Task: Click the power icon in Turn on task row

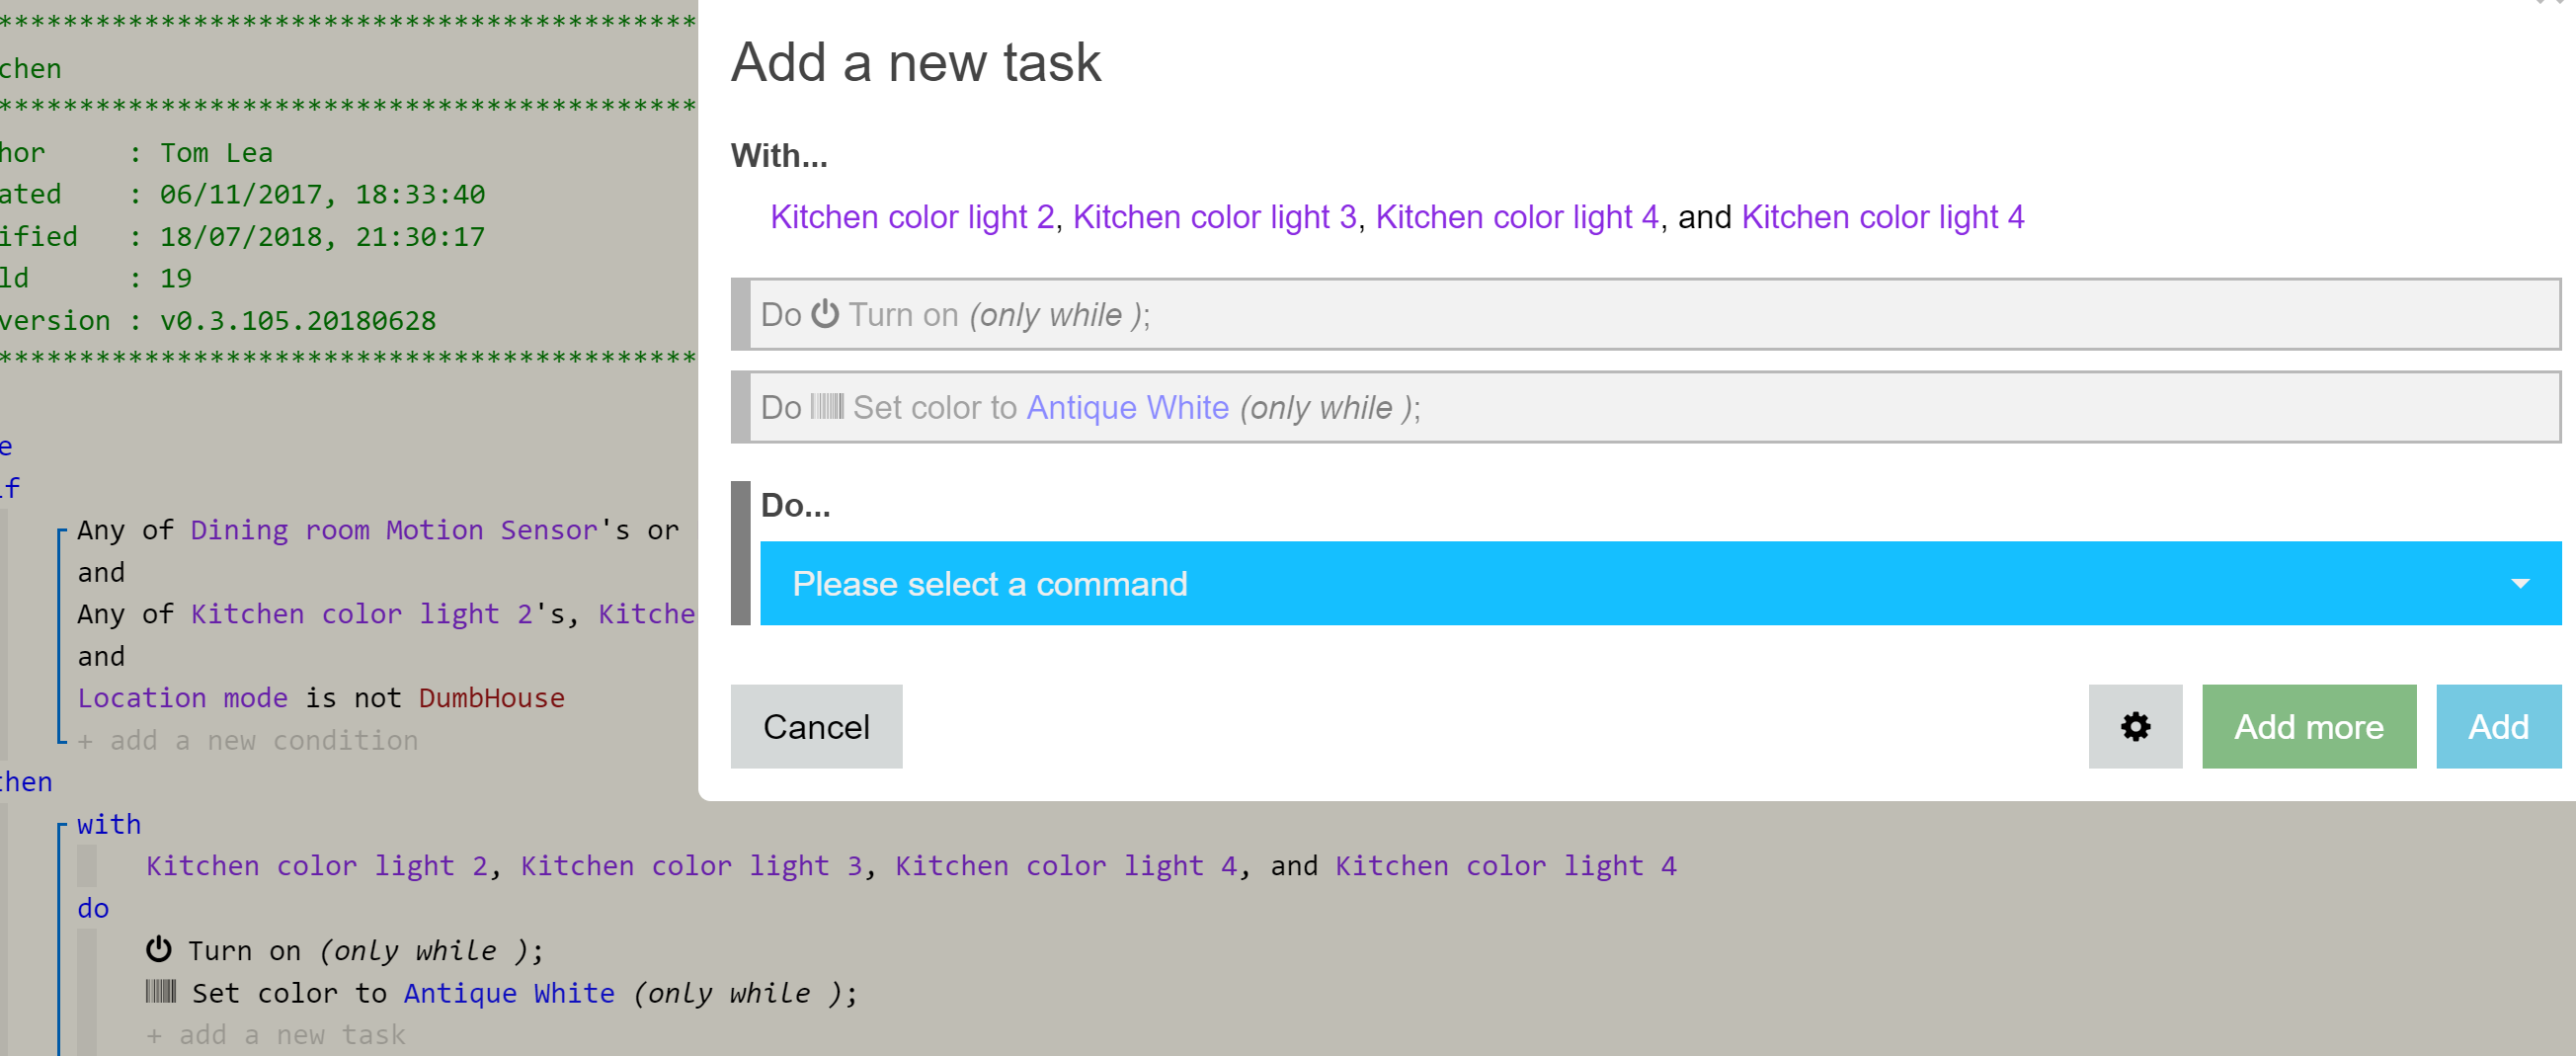Action: (x=825, y=314)
